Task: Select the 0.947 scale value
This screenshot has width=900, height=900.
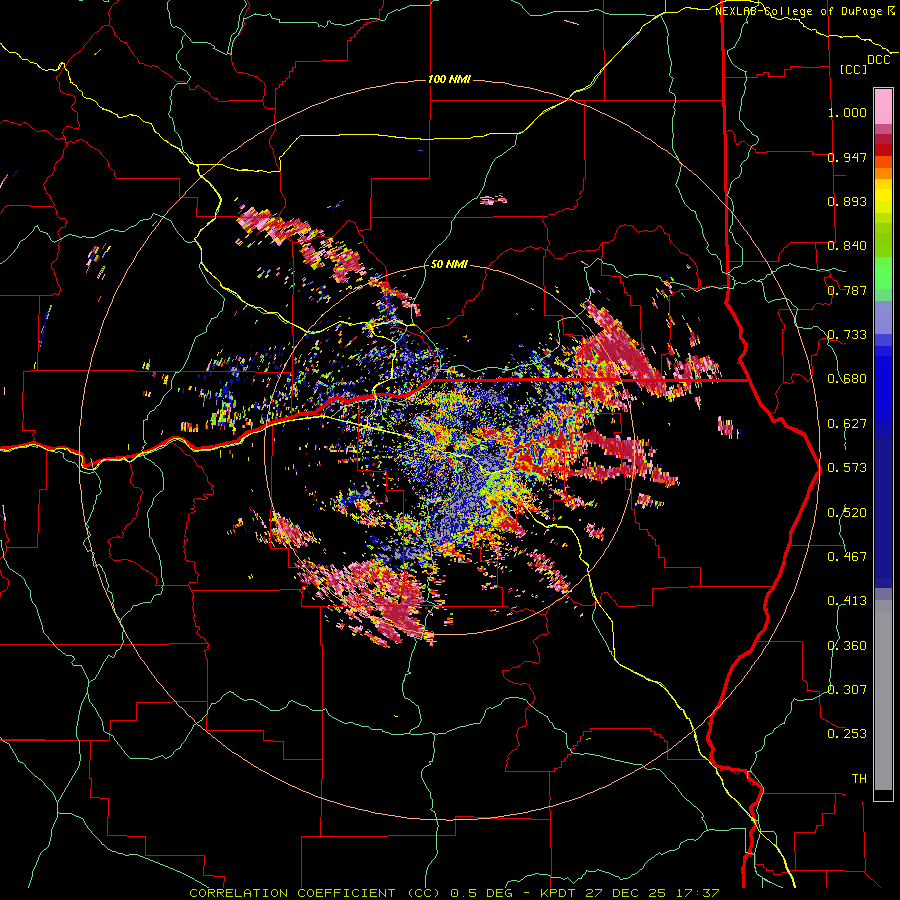Action: pyautogui.click(x=847, y=157)
